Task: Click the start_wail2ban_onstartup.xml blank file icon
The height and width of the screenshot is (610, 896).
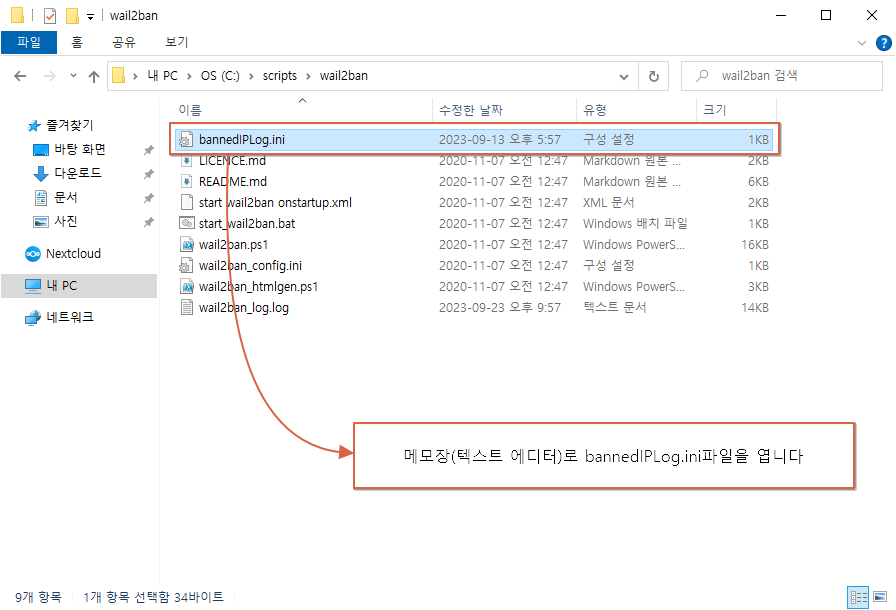Action: pyautogui.click(x=186, y=202)
